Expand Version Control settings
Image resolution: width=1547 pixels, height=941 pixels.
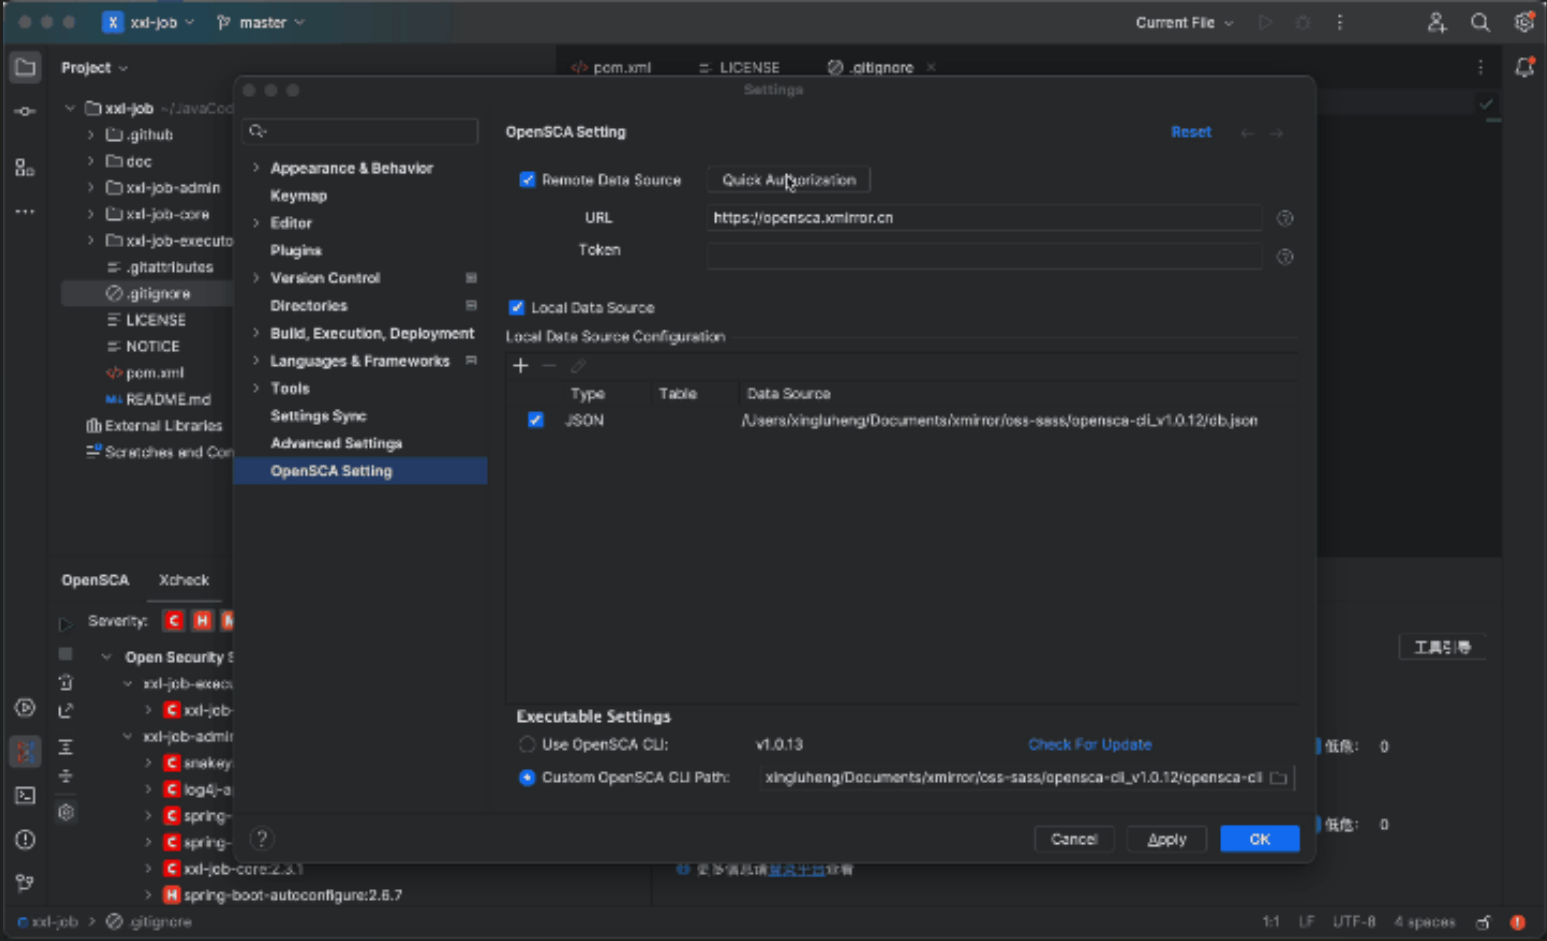[x=256, y=278]
